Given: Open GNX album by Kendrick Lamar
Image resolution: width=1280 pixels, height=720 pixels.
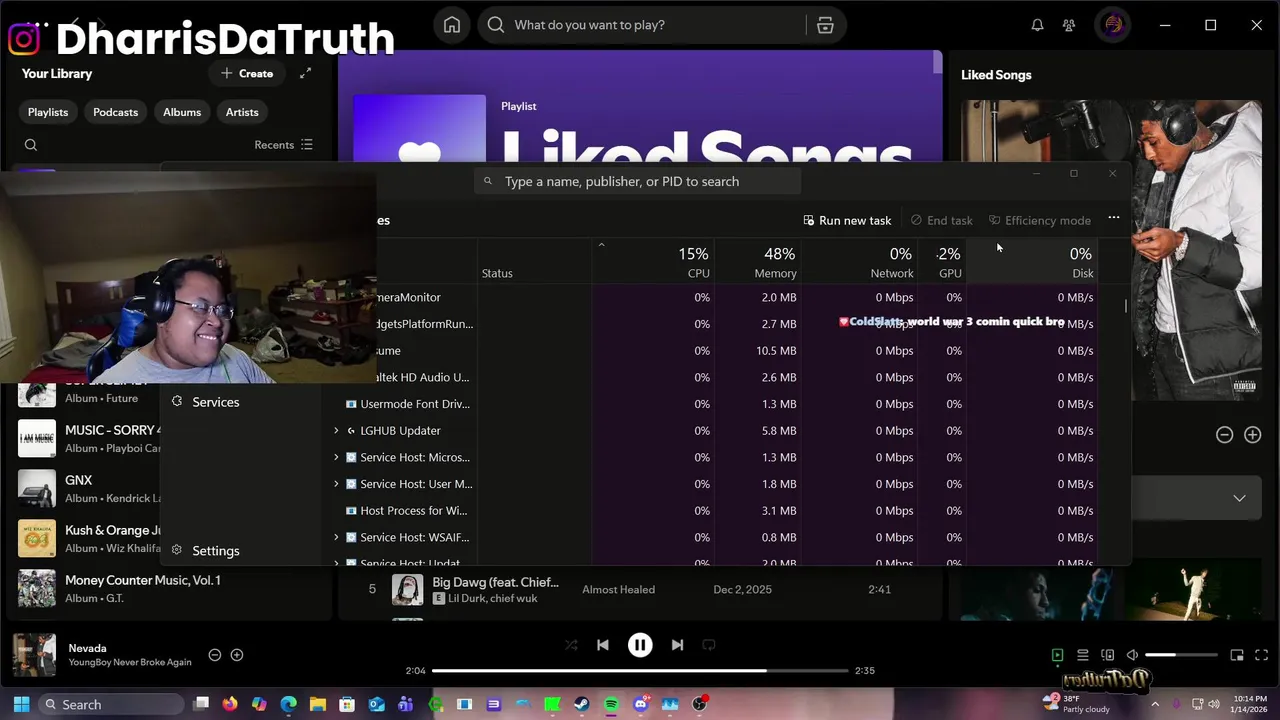Looking at the screenshot, I should pos(90,489).
